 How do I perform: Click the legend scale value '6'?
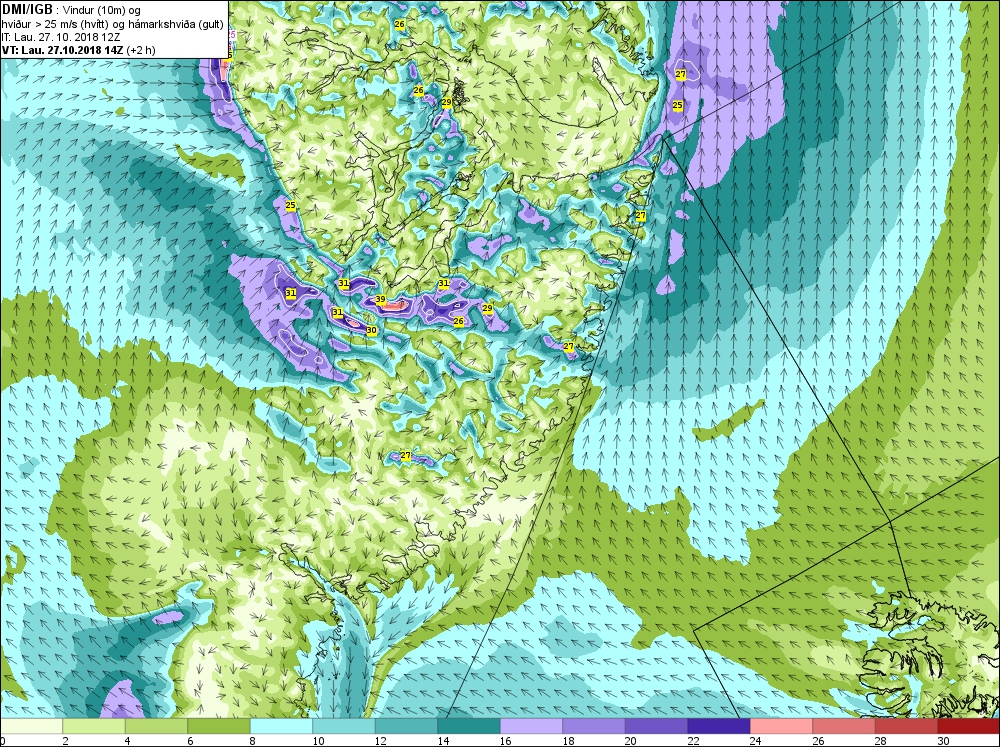point(190,741)
